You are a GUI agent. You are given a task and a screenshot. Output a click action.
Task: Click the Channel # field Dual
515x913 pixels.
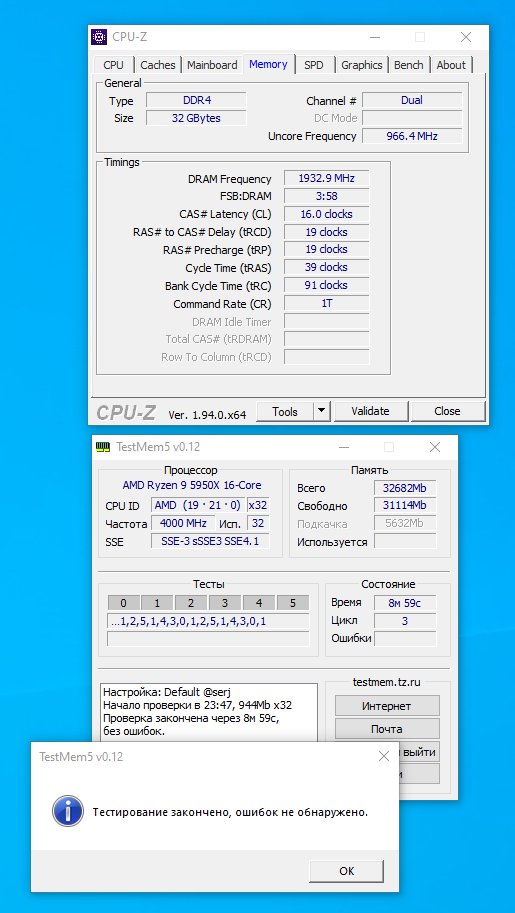(x=412, y=100)
